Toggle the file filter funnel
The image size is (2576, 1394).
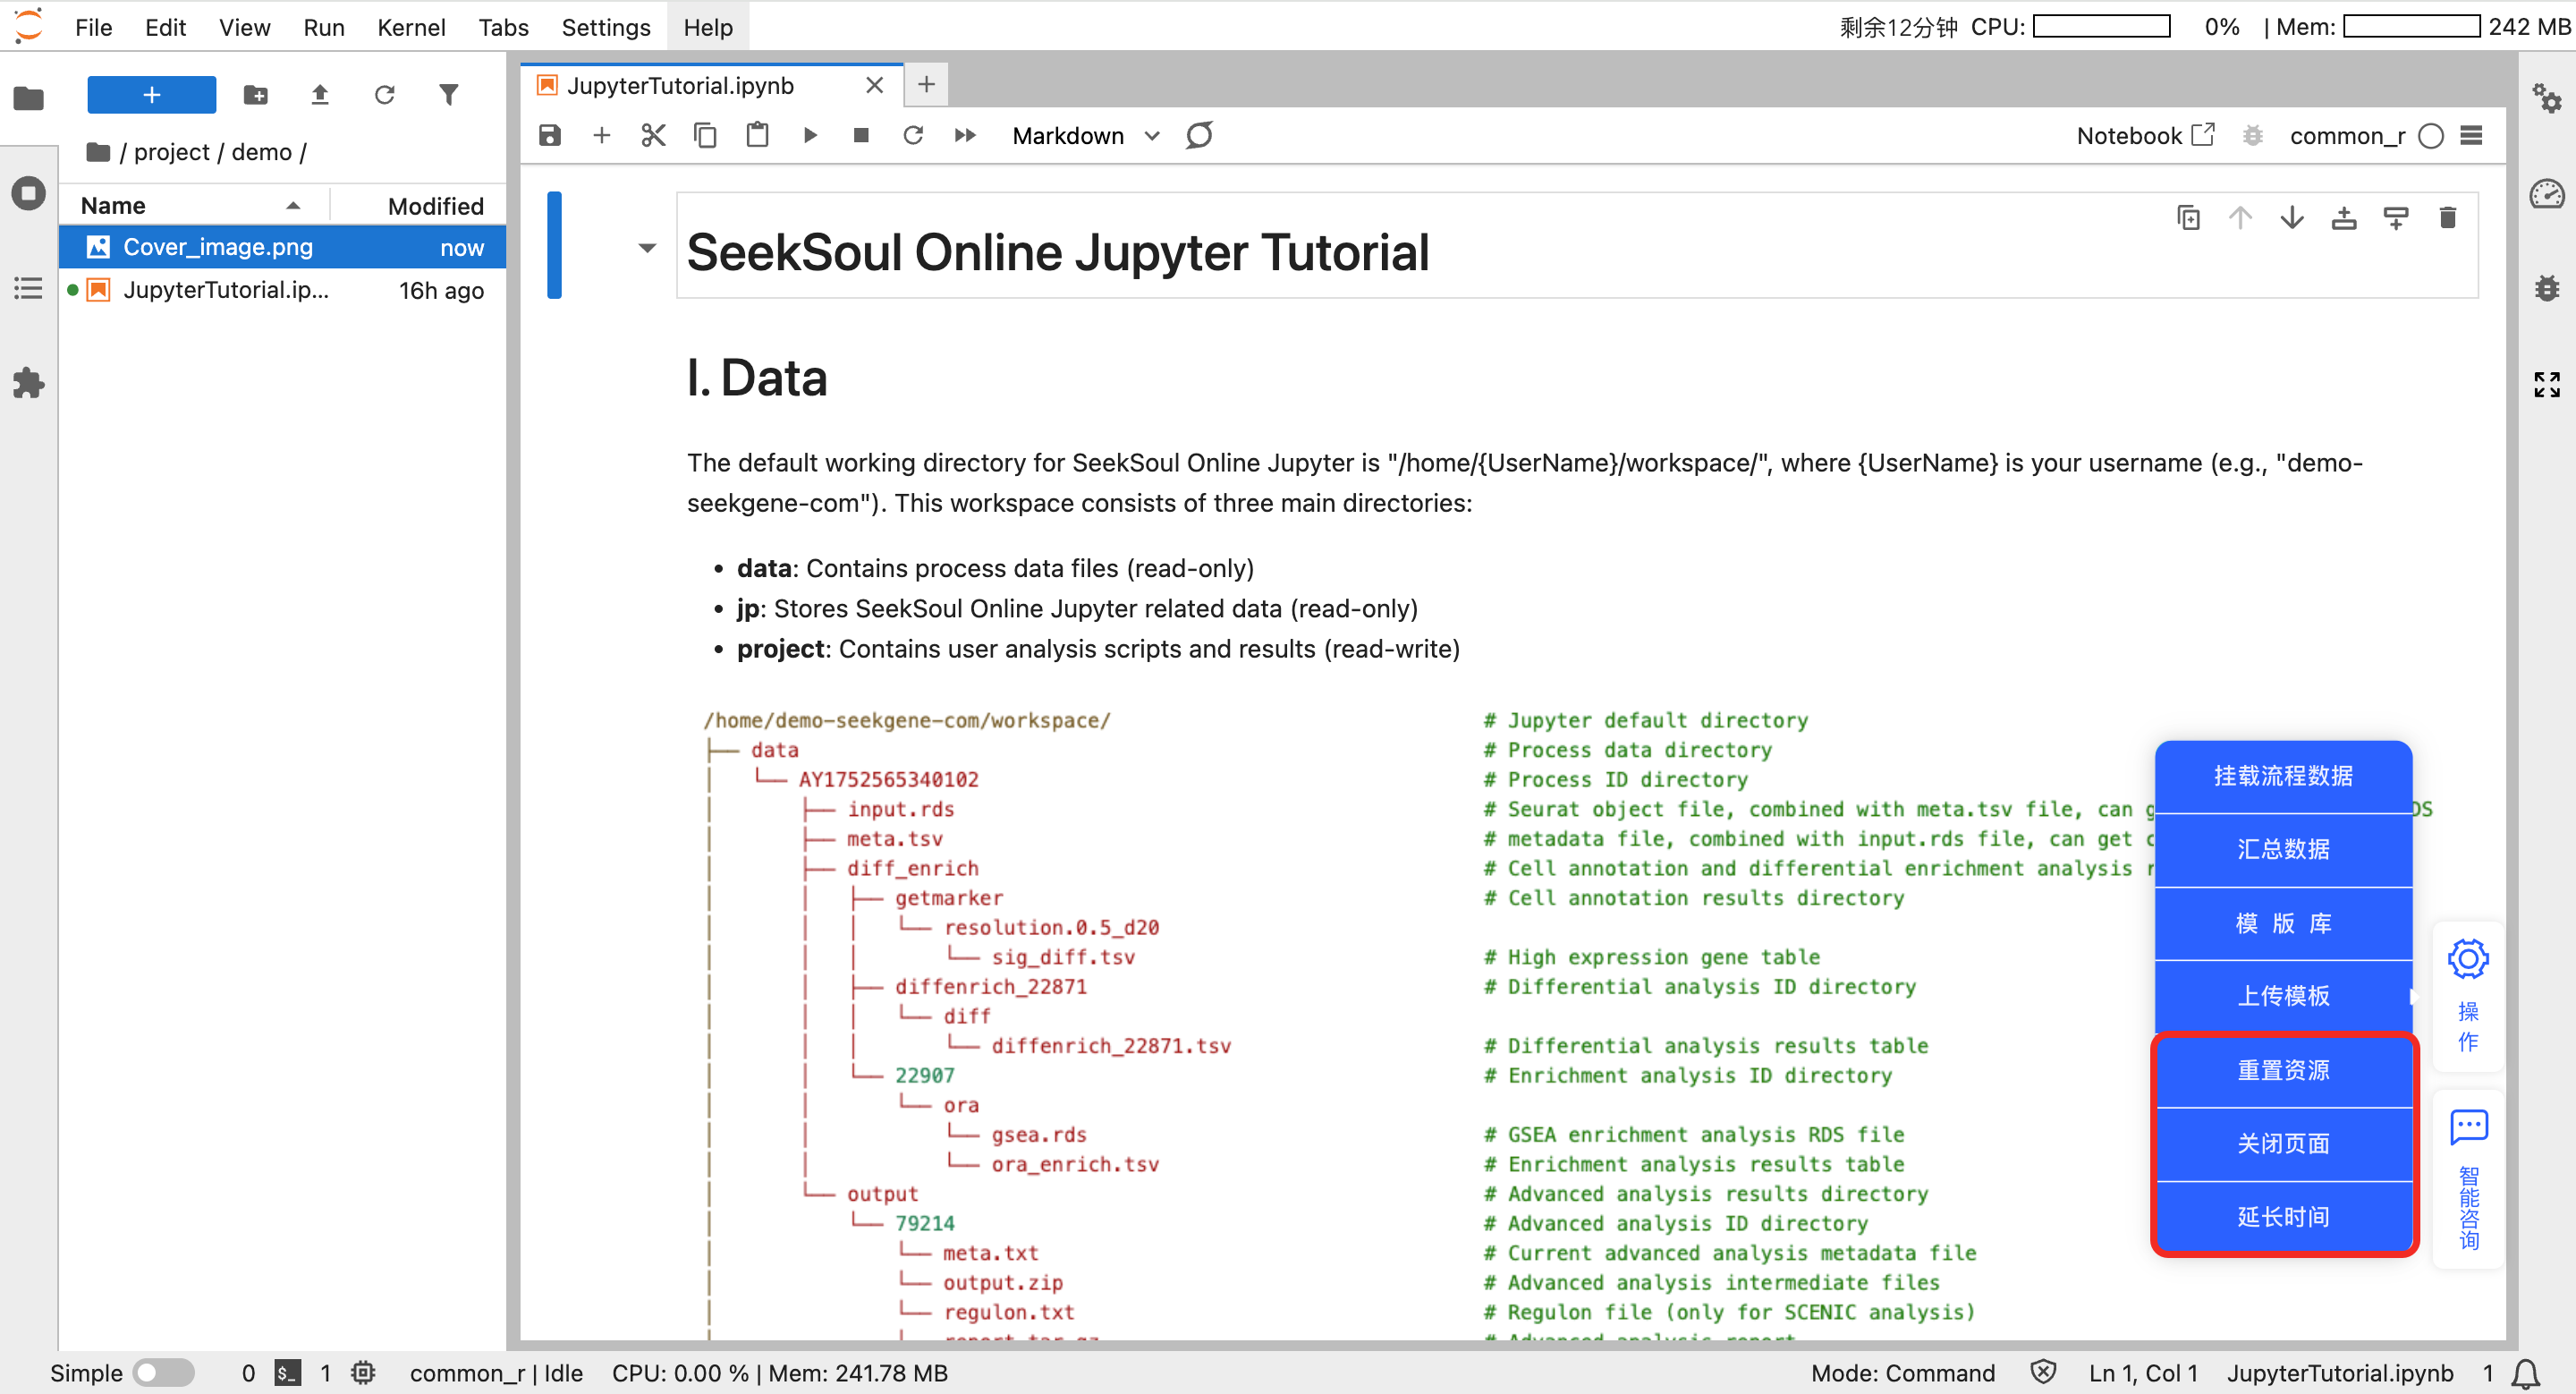pyautogui.click(x=449, y=95)
